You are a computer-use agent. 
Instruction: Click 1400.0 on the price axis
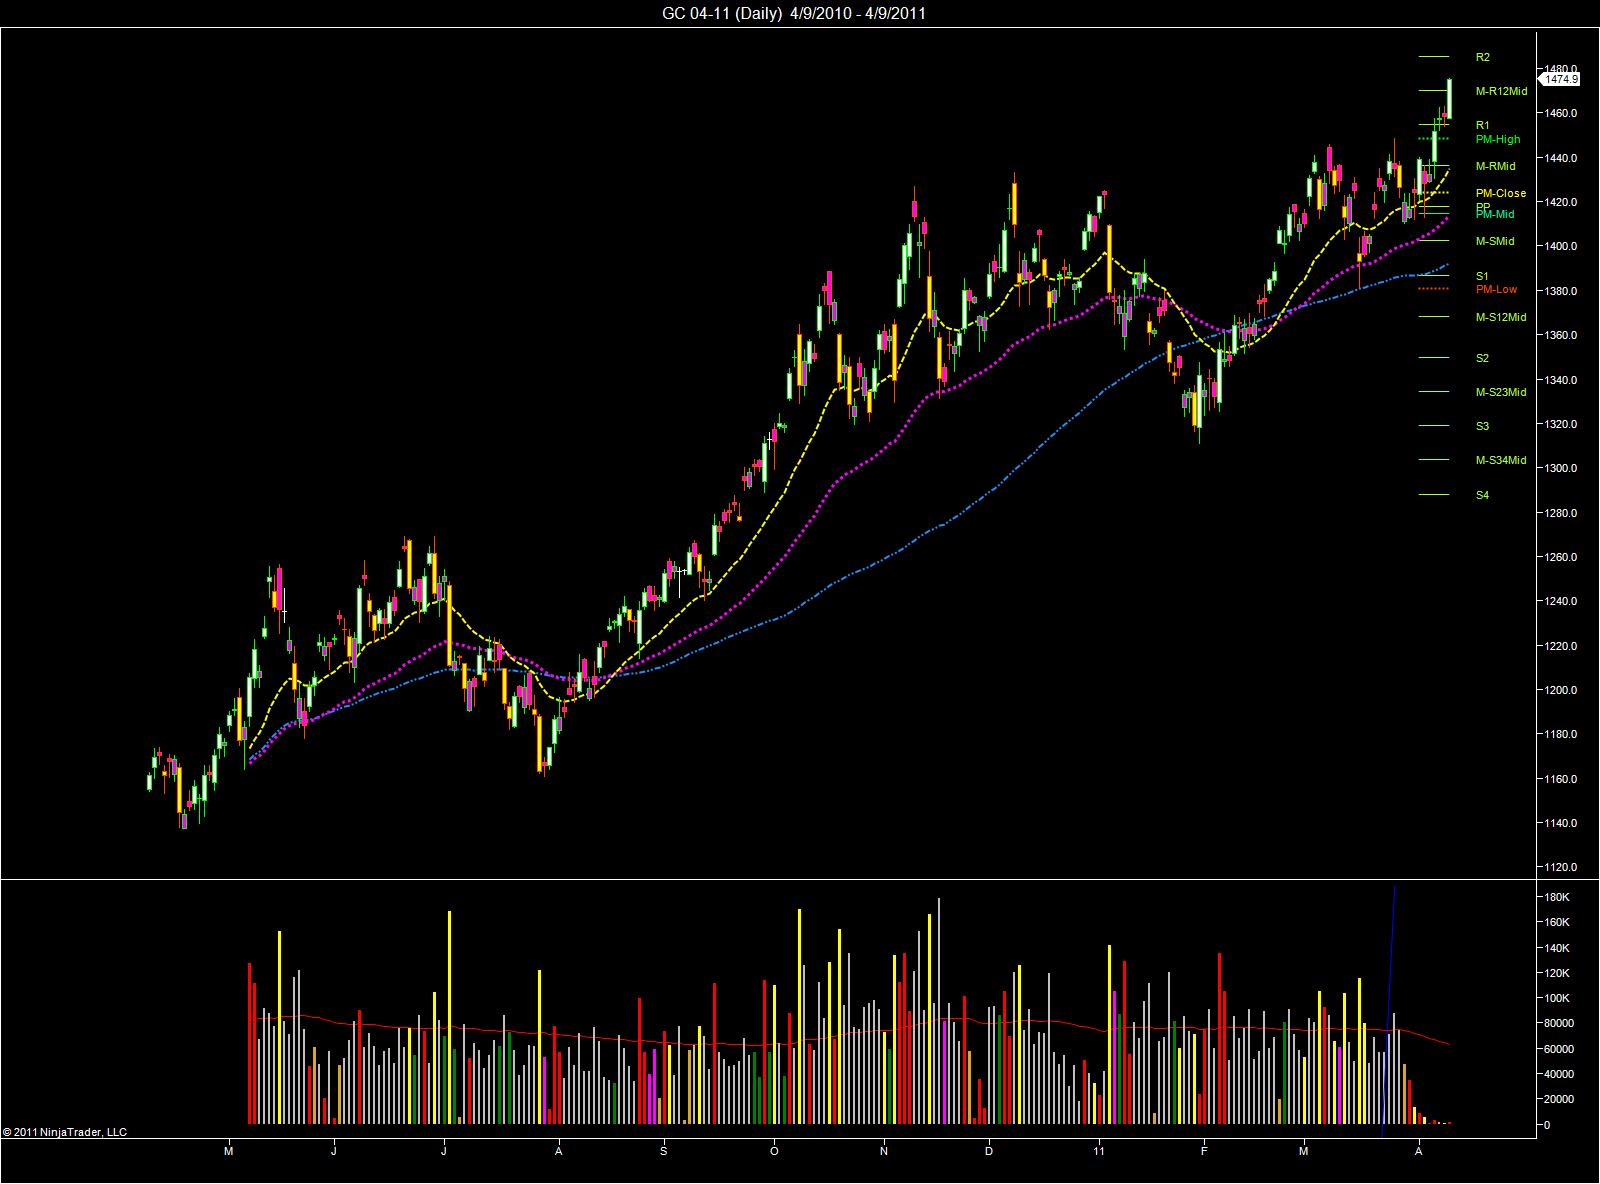1561,246
